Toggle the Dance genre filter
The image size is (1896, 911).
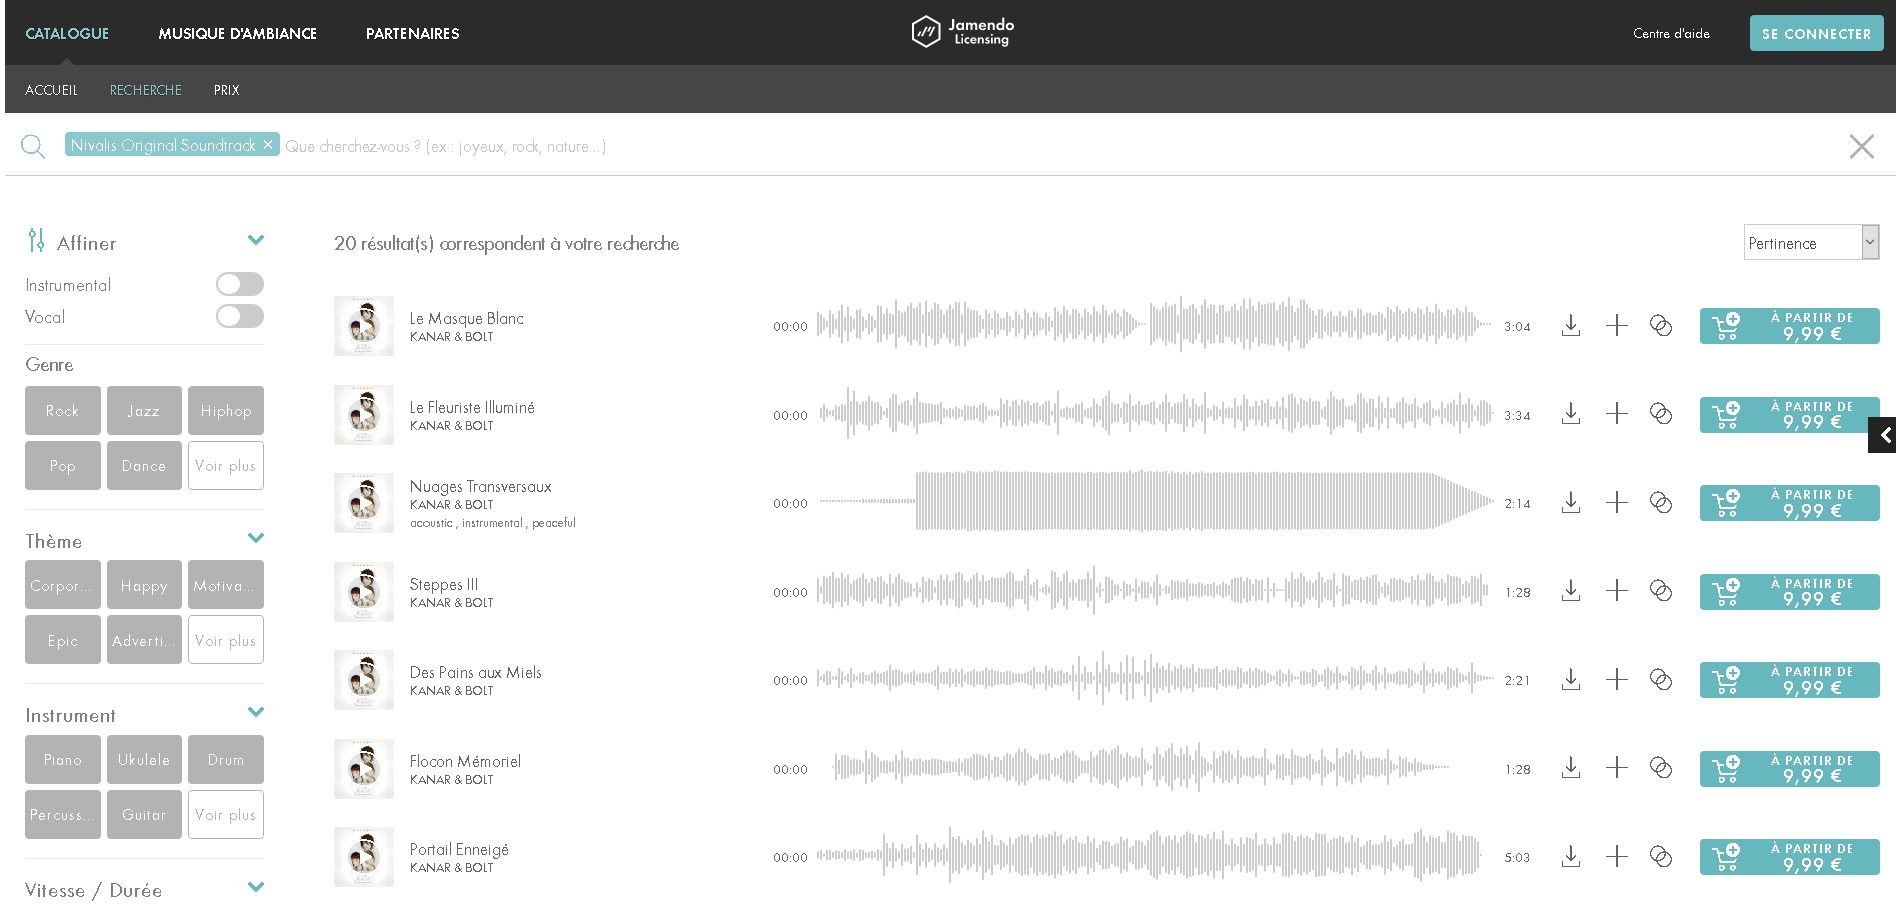[x=144, y=466]
